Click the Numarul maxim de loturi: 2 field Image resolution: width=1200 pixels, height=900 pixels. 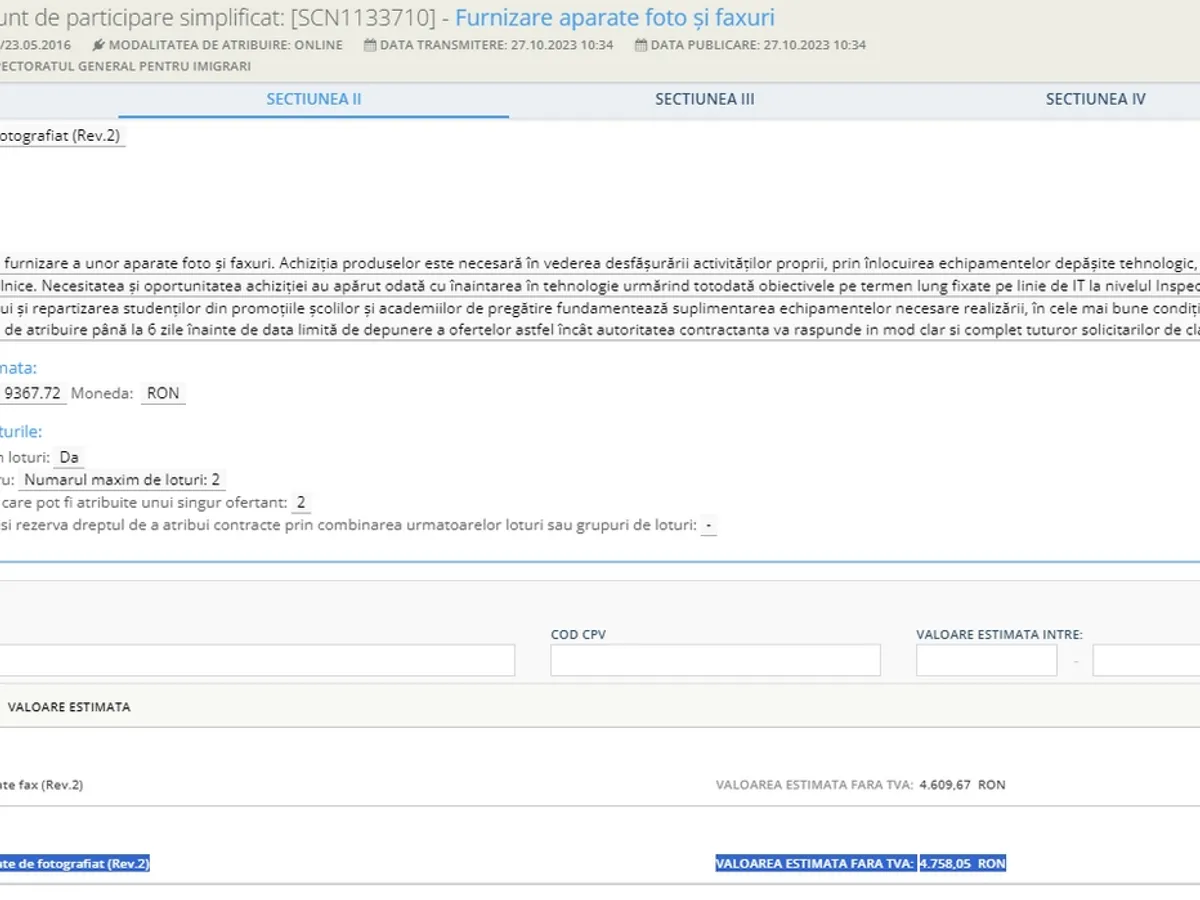click(x=122, y=480)
